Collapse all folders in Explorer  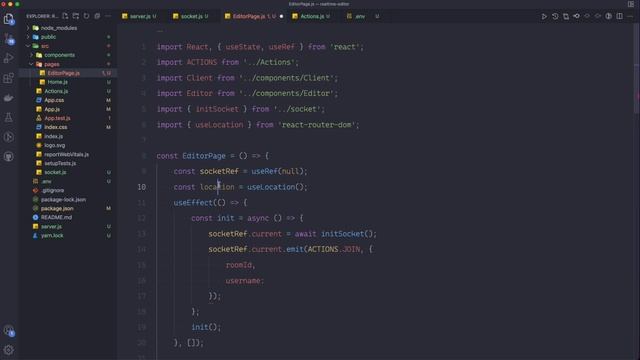click(97, 16)
